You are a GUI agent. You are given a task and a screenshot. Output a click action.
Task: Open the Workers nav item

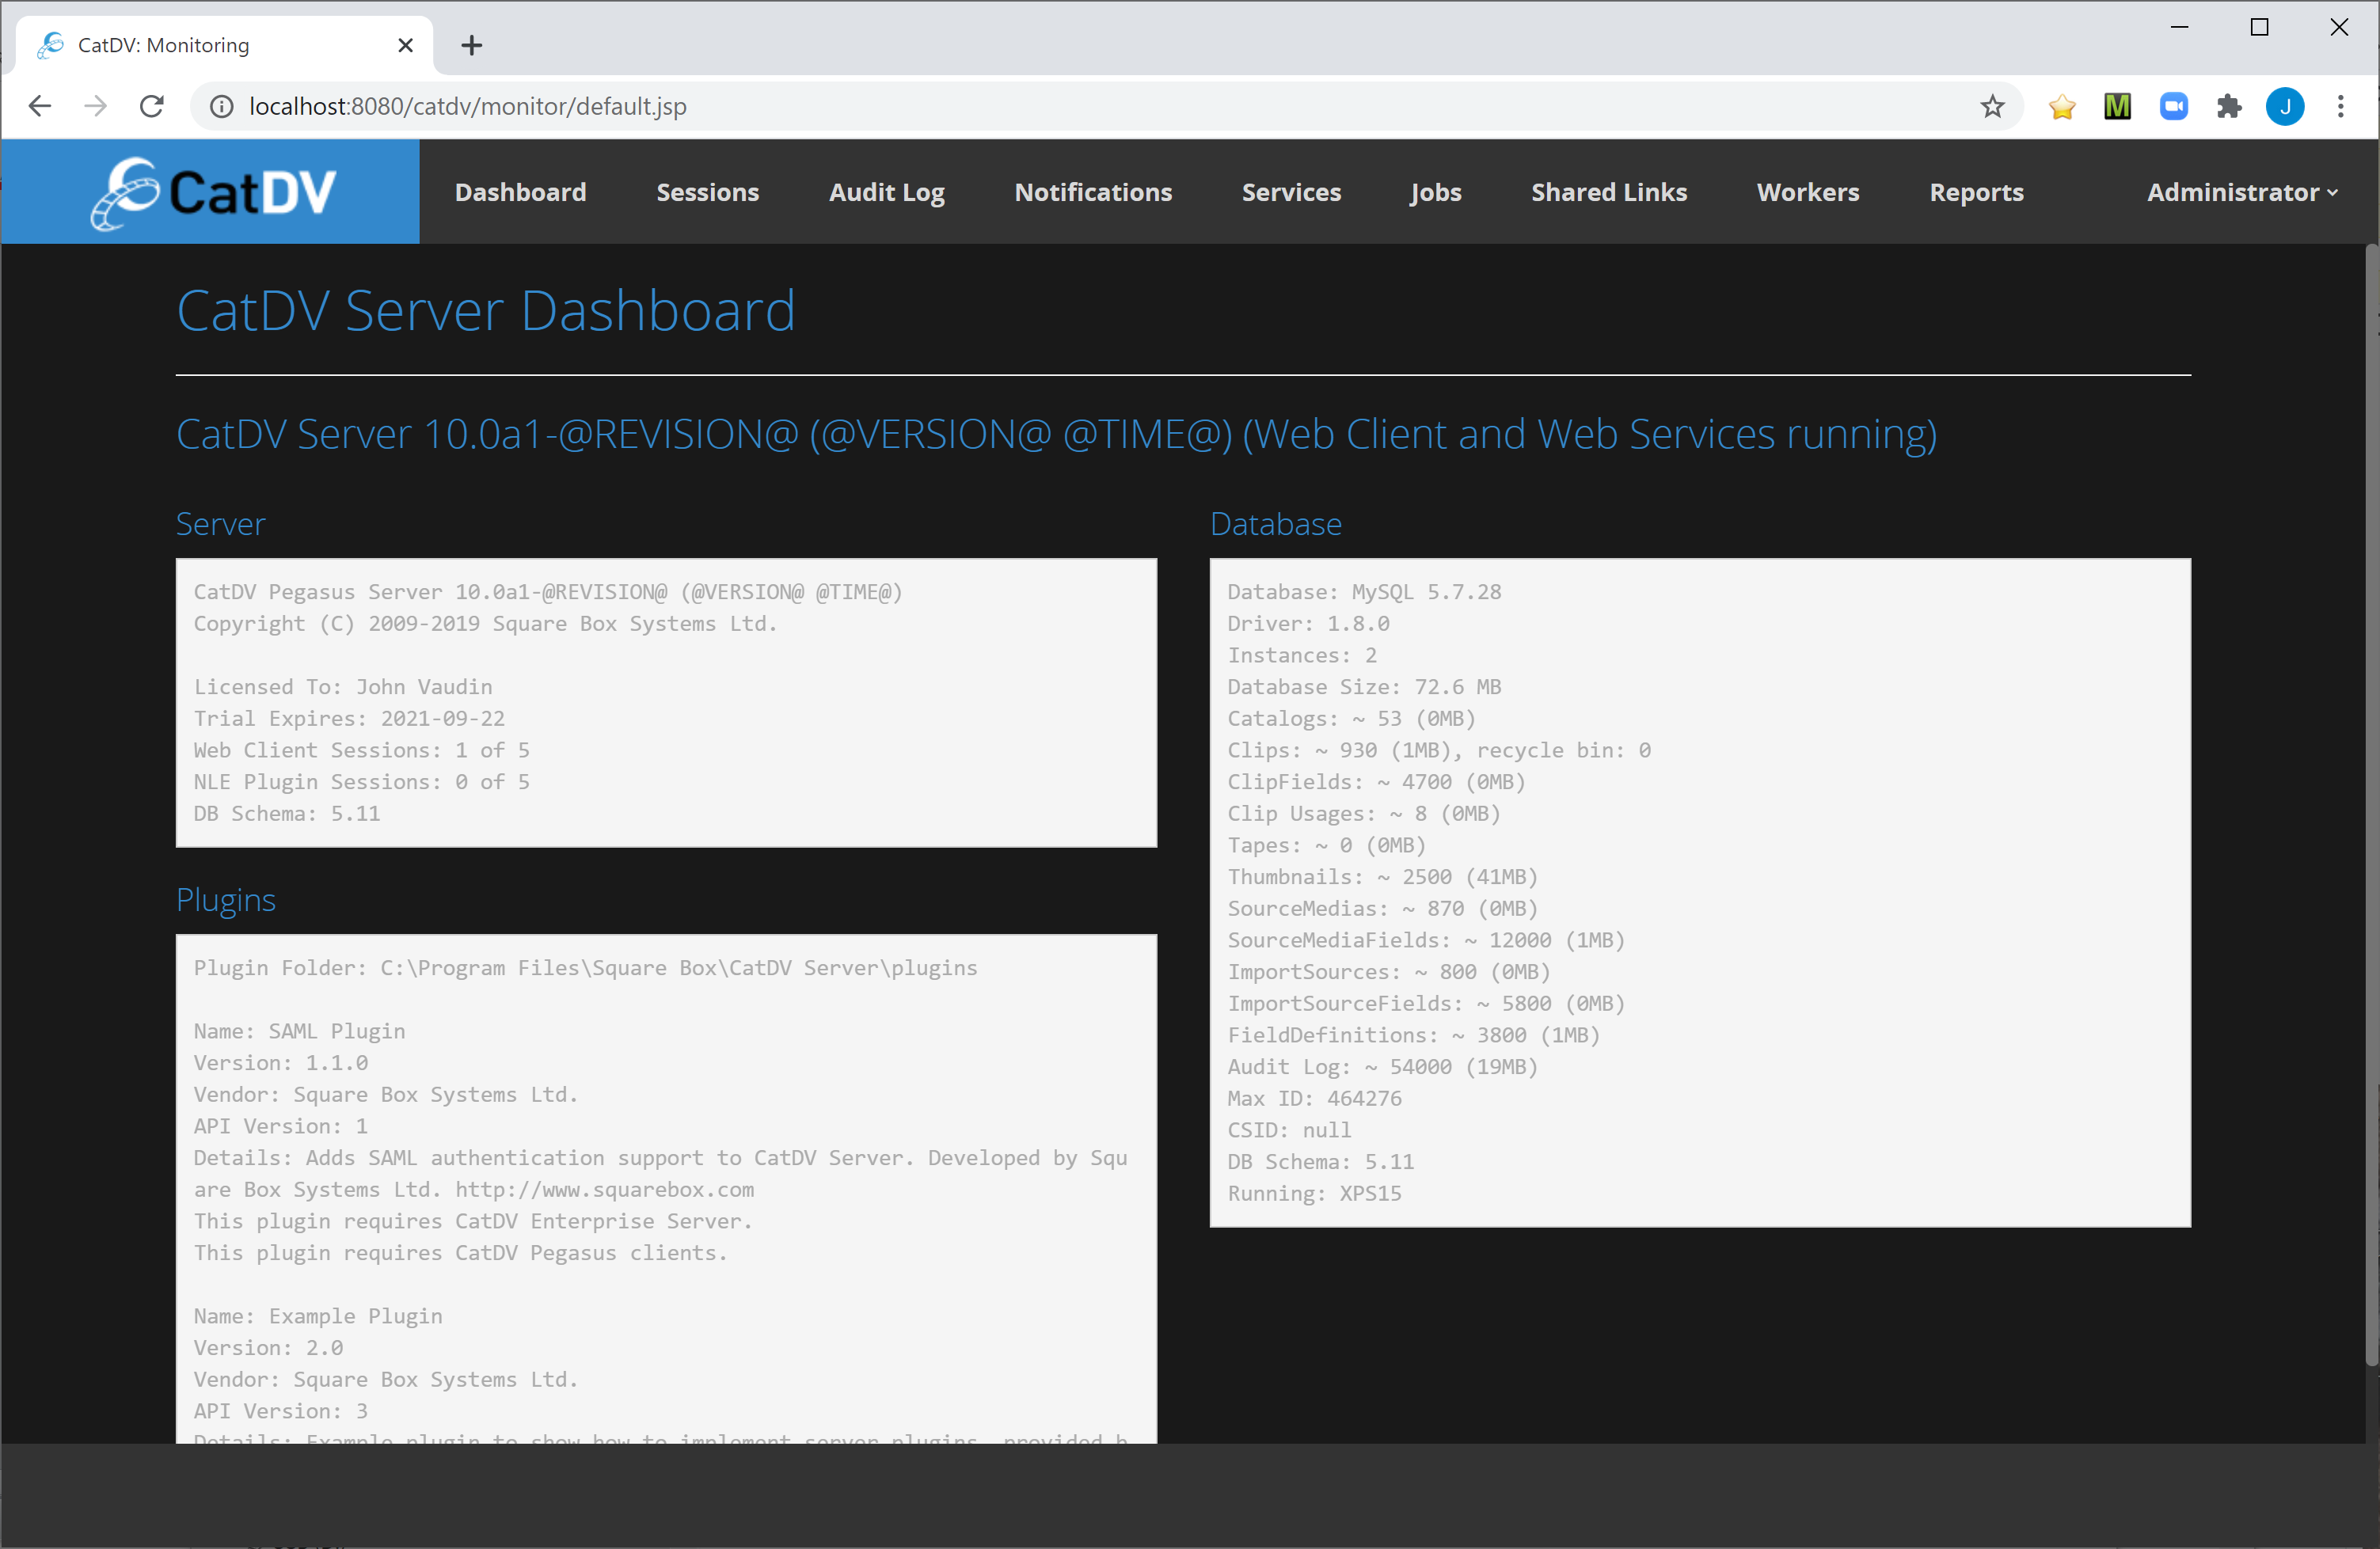pyautogui.click(x=1807, y=192)
